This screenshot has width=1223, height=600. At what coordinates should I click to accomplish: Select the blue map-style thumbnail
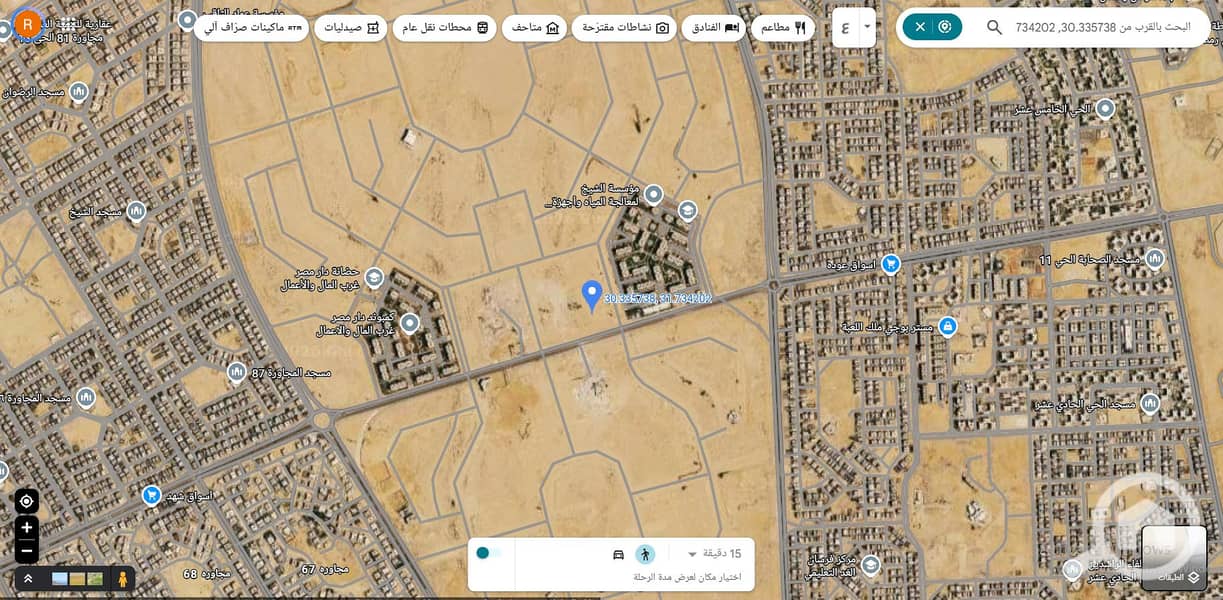[60, 578]
